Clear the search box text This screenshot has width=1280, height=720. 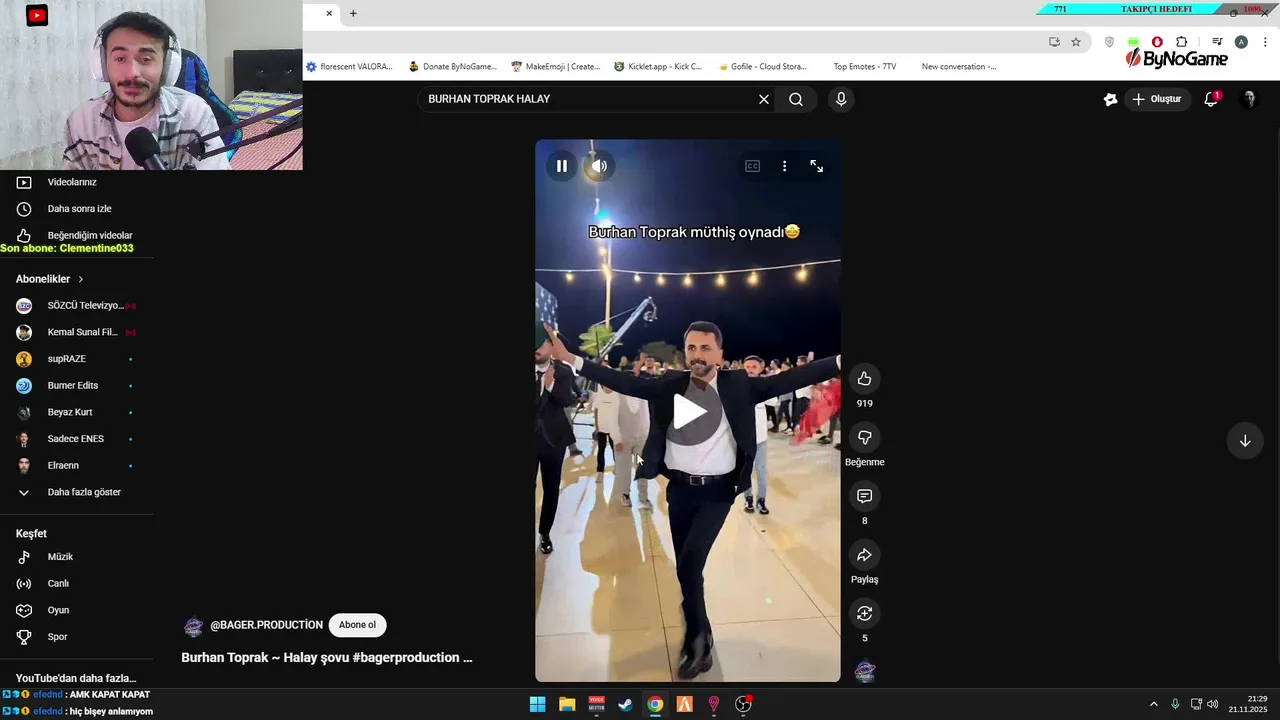[764, 99]
